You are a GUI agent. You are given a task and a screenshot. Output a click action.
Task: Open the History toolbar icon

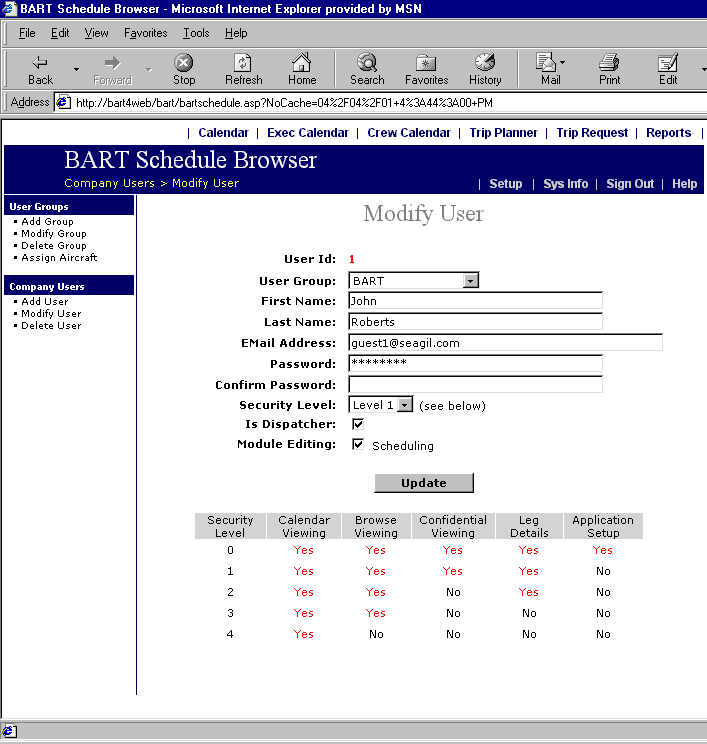(x=485, y=62)
